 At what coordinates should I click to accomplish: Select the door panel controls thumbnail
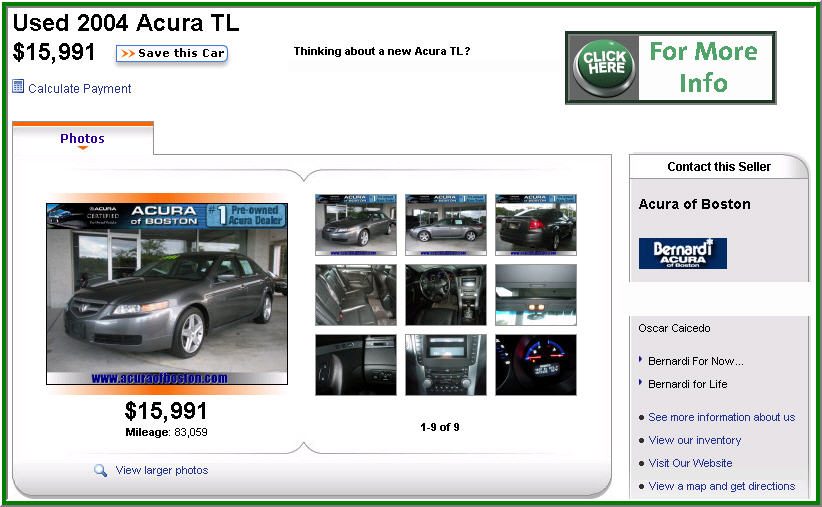[356, 365]
